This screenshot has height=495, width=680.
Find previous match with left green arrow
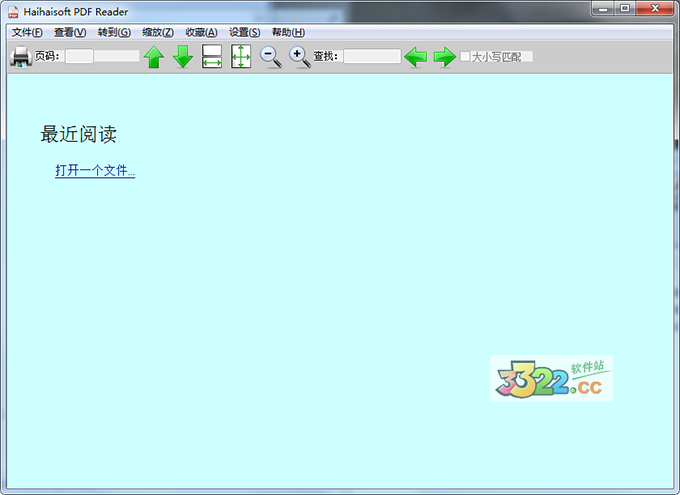(x=415, y=57)
